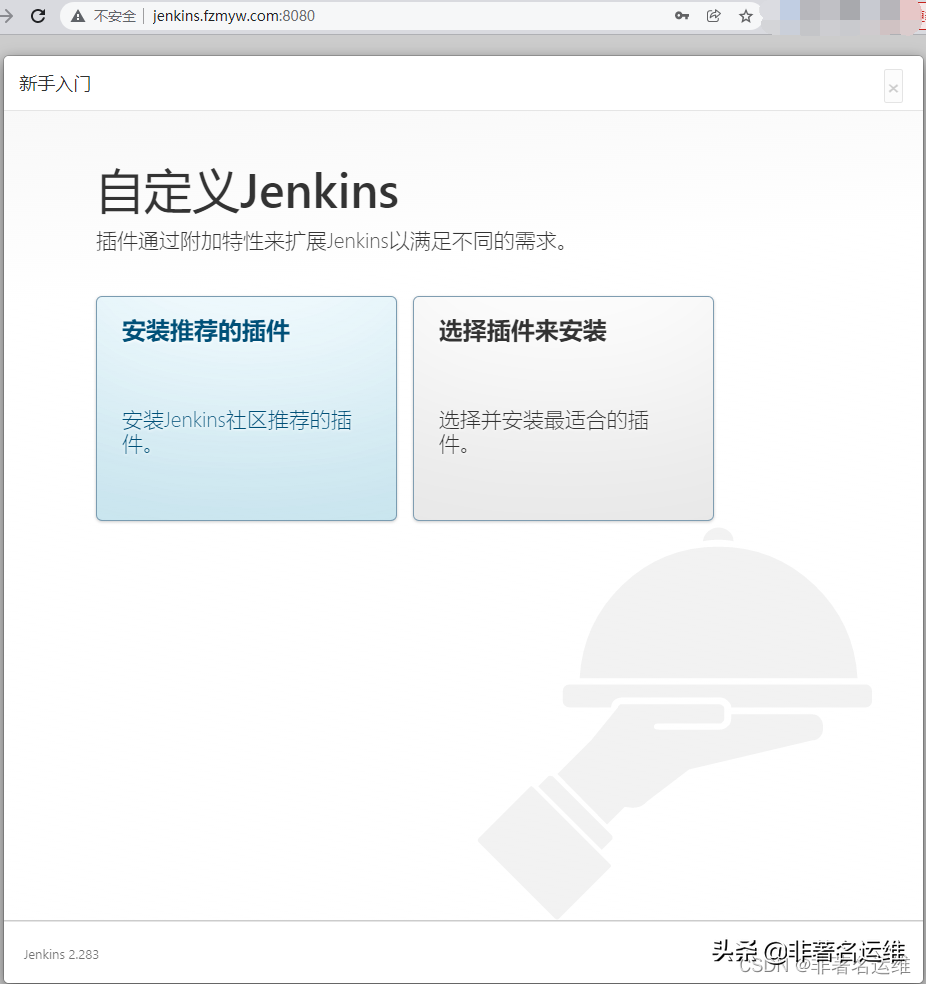Click the "新手入门" header title
This screenshot has width=926, height=984.
pyautogui.click(x=55, y=84)
